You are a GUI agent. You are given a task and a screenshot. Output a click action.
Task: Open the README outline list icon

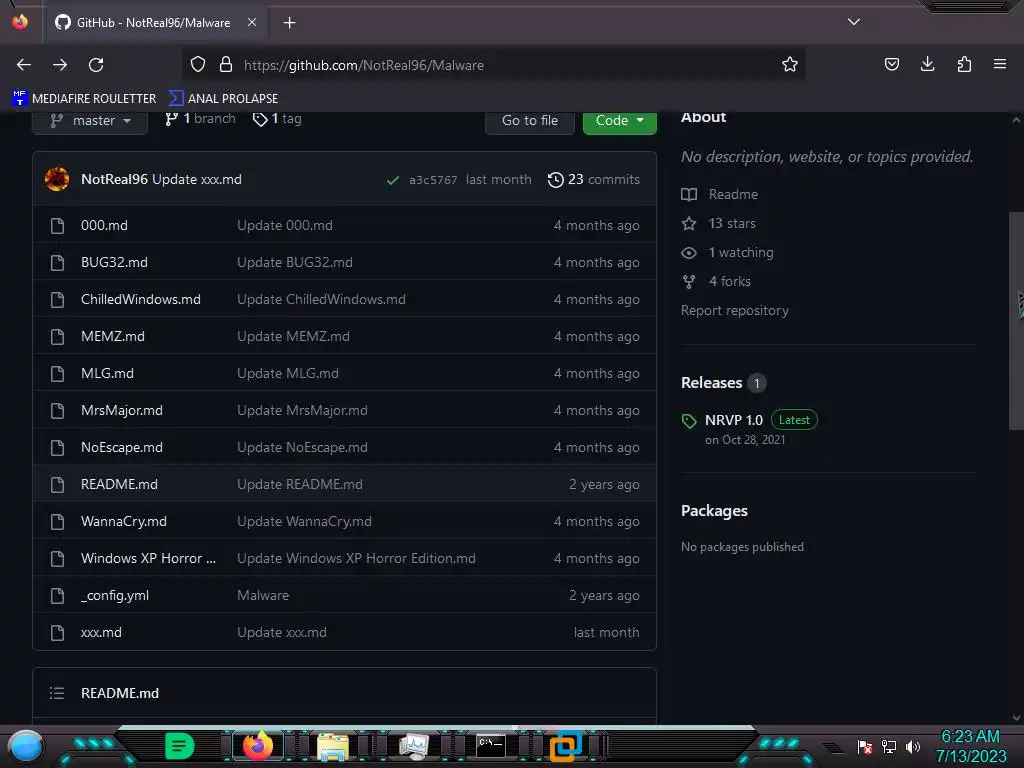tap(57, 693)
